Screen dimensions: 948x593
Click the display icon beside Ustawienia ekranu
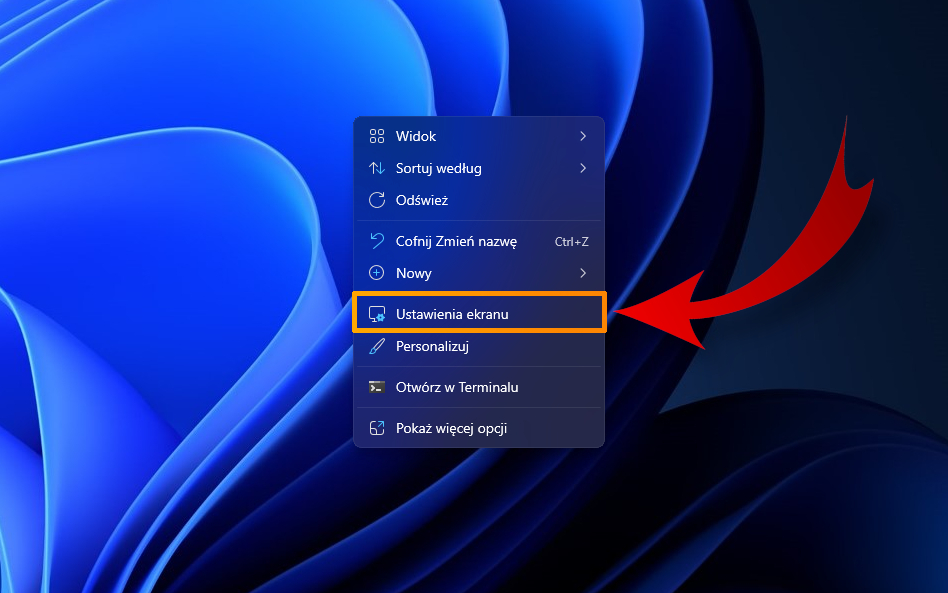tap(378, 312)
